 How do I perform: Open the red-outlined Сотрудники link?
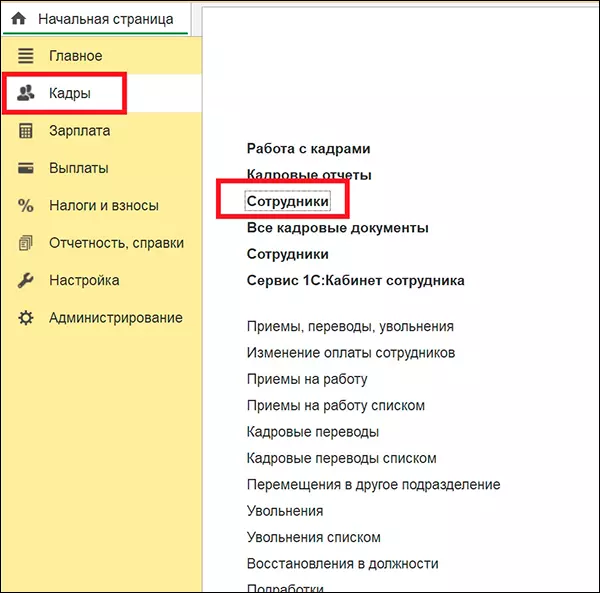[287, 201]
